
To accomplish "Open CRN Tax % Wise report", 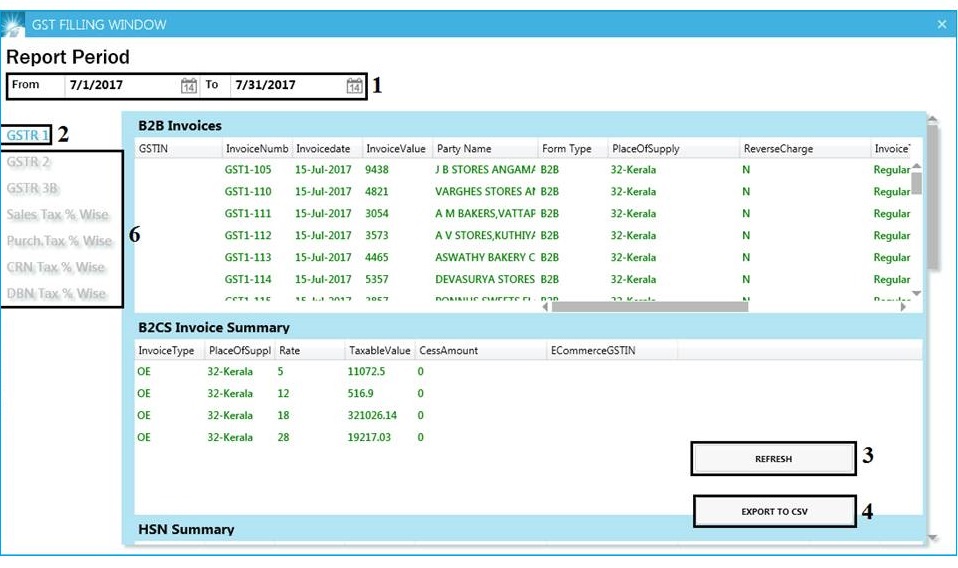I will (x=56, y=267).
